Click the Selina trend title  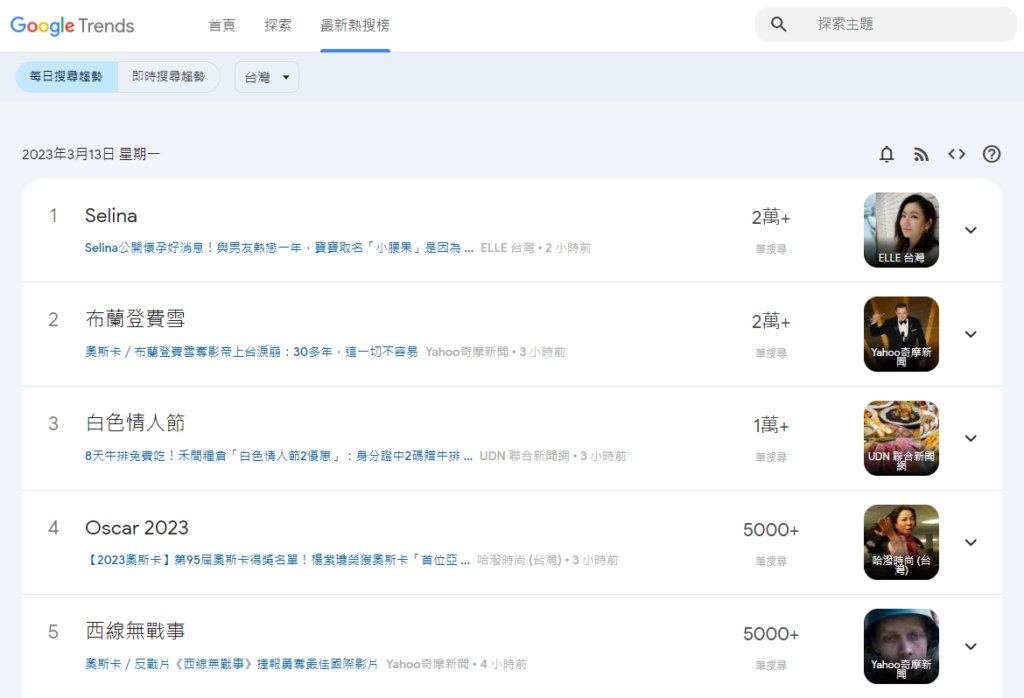click(x=111, y=216)
